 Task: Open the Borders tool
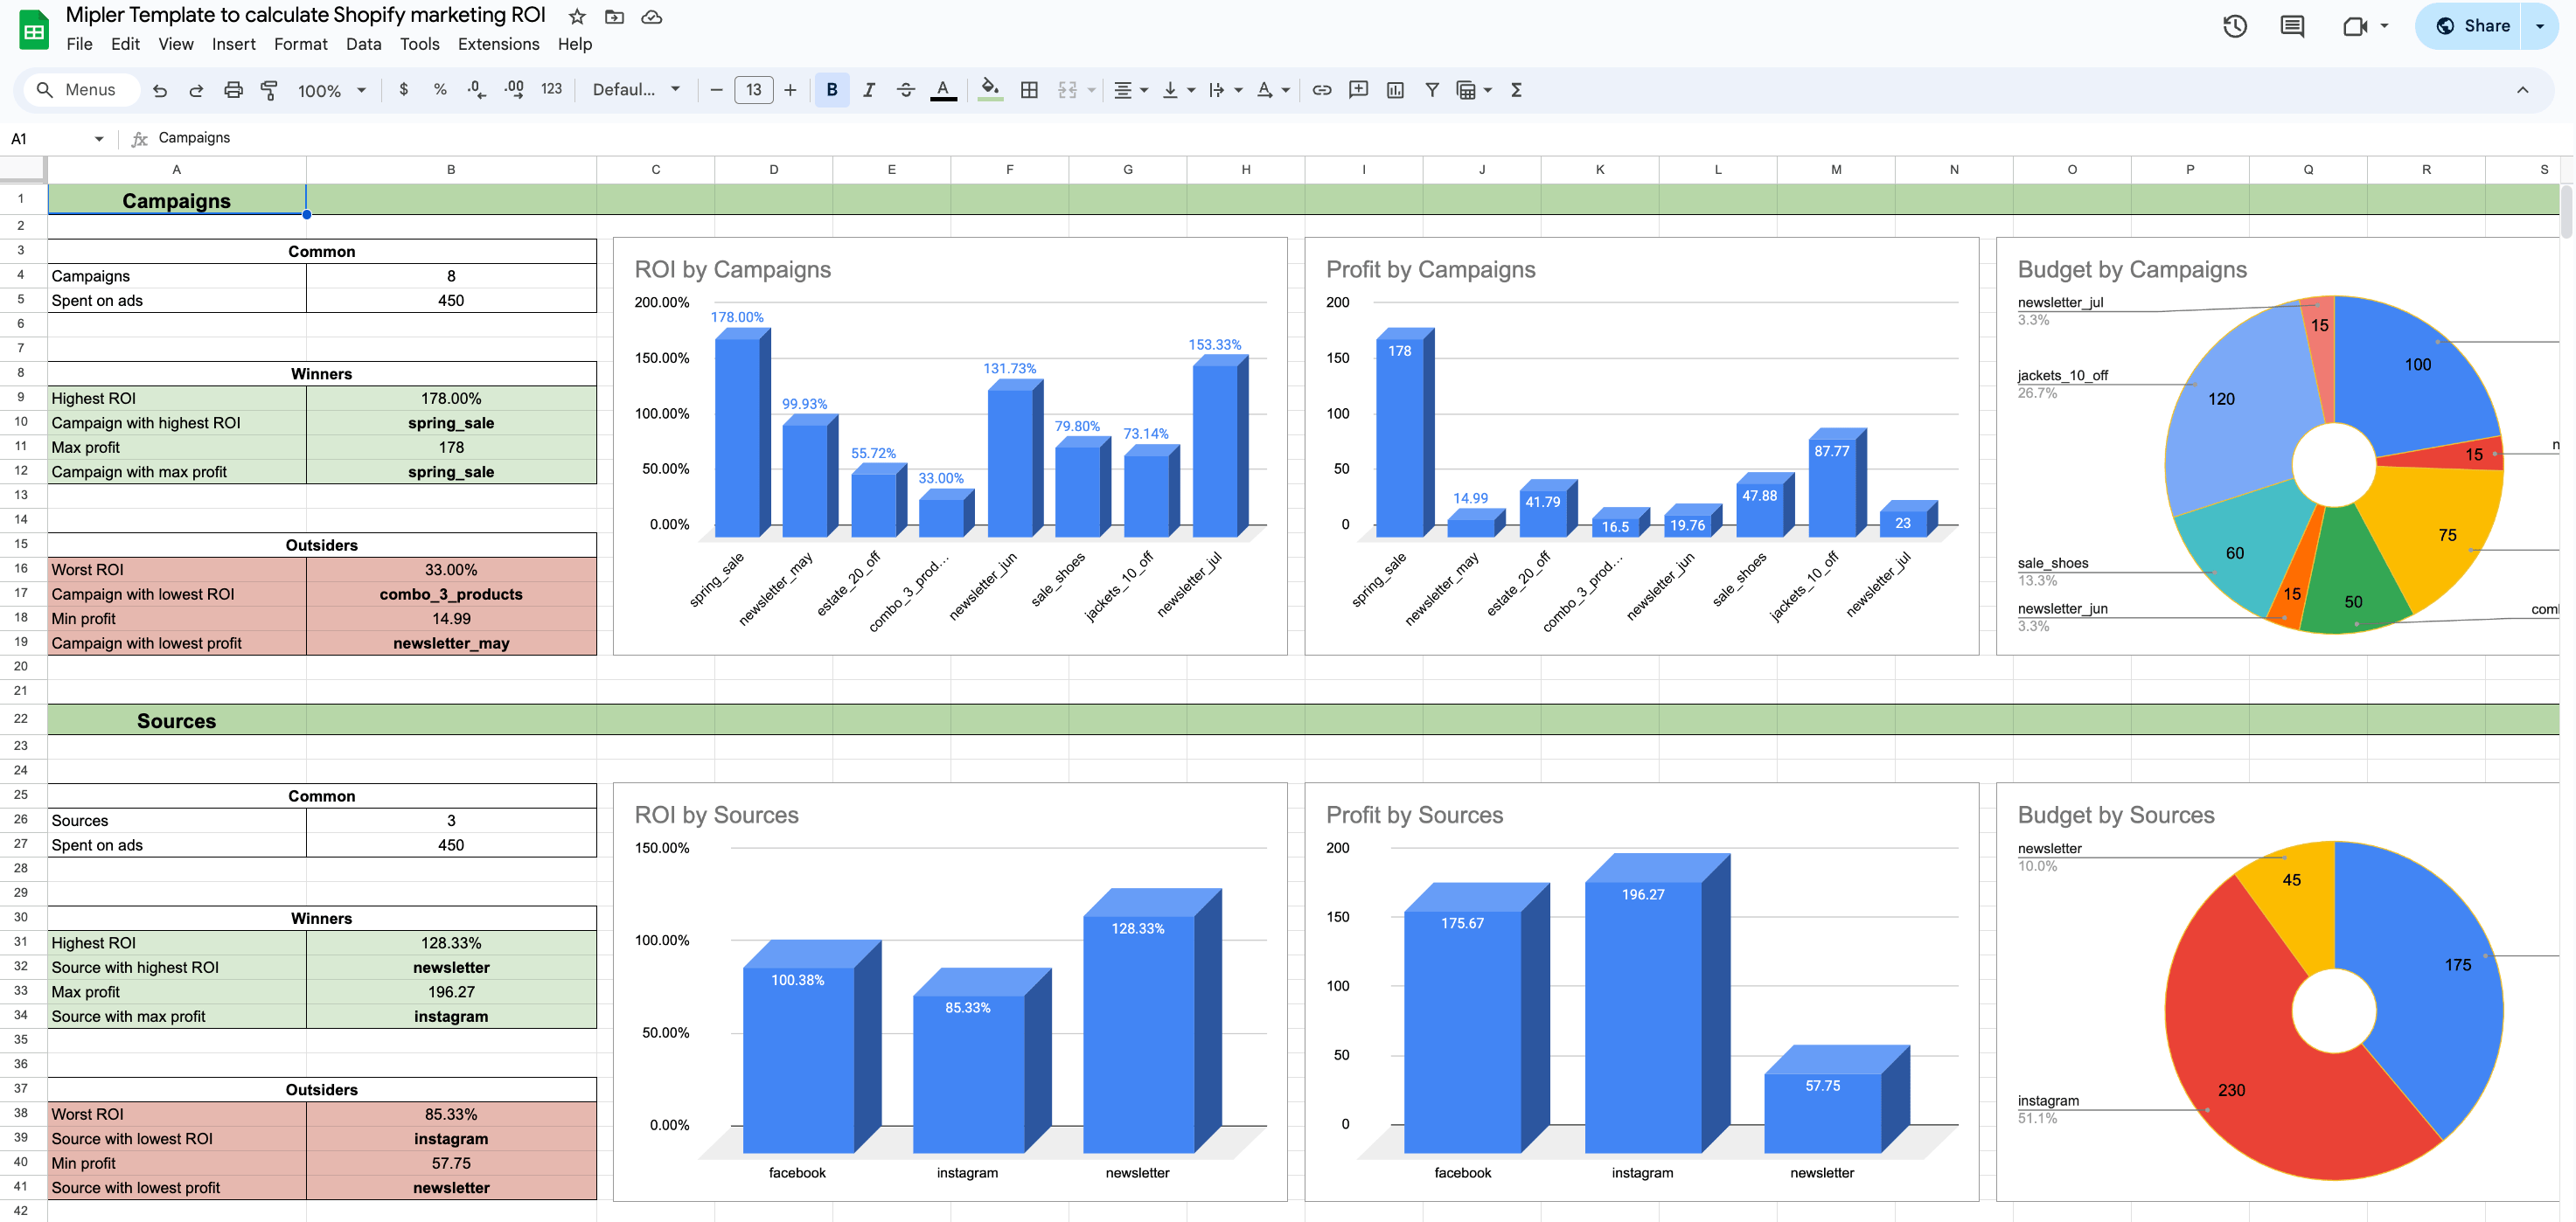pyautogui.click(x=1029, y=90)
